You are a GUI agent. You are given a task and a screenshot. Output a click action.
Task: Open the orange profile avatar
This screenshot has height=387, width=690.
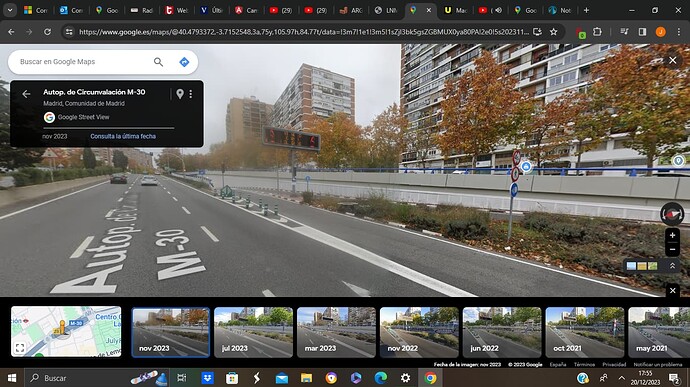(661, 32)
